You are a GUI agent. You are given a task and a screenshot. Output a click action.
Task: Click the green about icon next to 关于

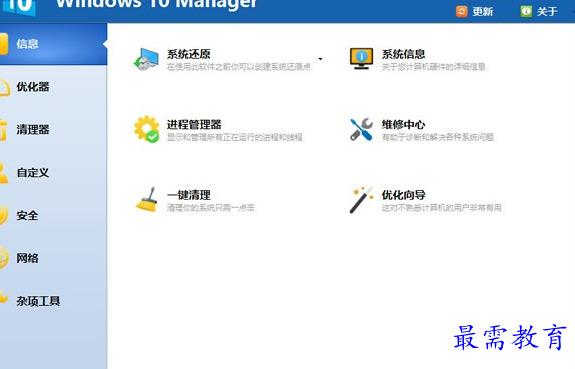click(x=526, y=11)
